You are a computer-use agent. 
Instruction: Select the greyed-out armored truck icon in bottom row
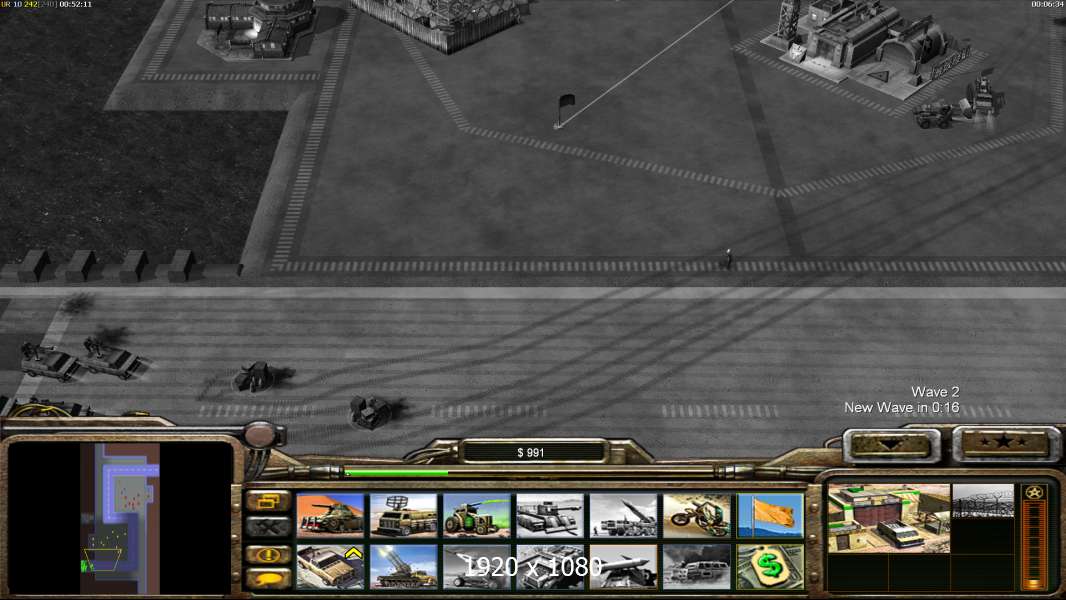pyautogui.click(x=550, y=566)
